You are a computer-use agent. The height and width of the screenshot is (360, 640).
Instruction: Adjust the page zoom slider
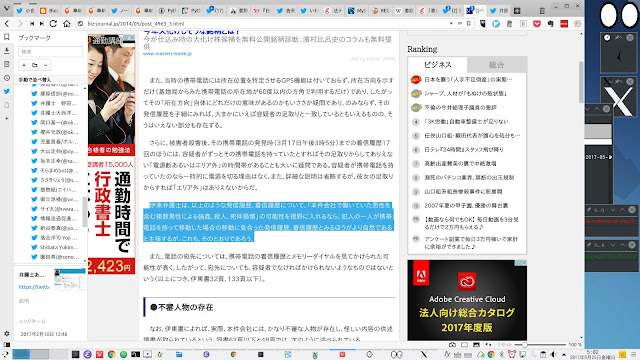[541, 345]
